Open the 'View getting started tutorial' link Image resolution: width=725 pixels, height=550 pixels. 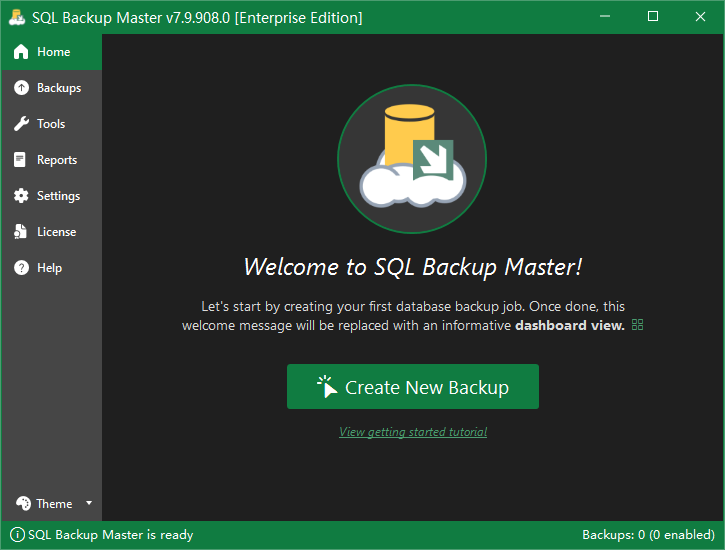coord(413,432)
